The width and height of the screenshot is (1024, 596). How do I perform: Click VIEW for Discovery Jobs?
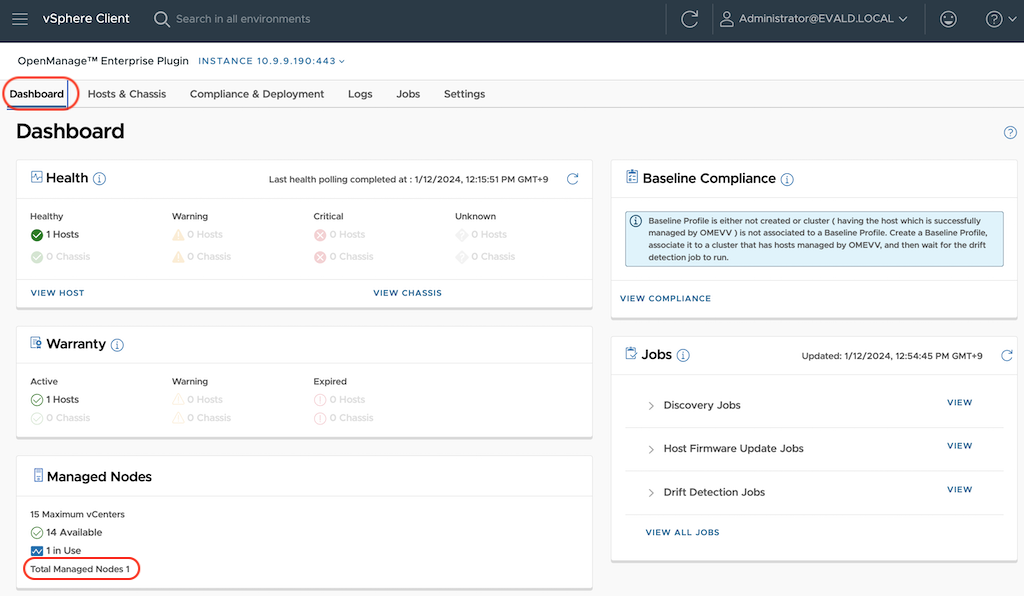pyautogui.click(x=959, y=403)
